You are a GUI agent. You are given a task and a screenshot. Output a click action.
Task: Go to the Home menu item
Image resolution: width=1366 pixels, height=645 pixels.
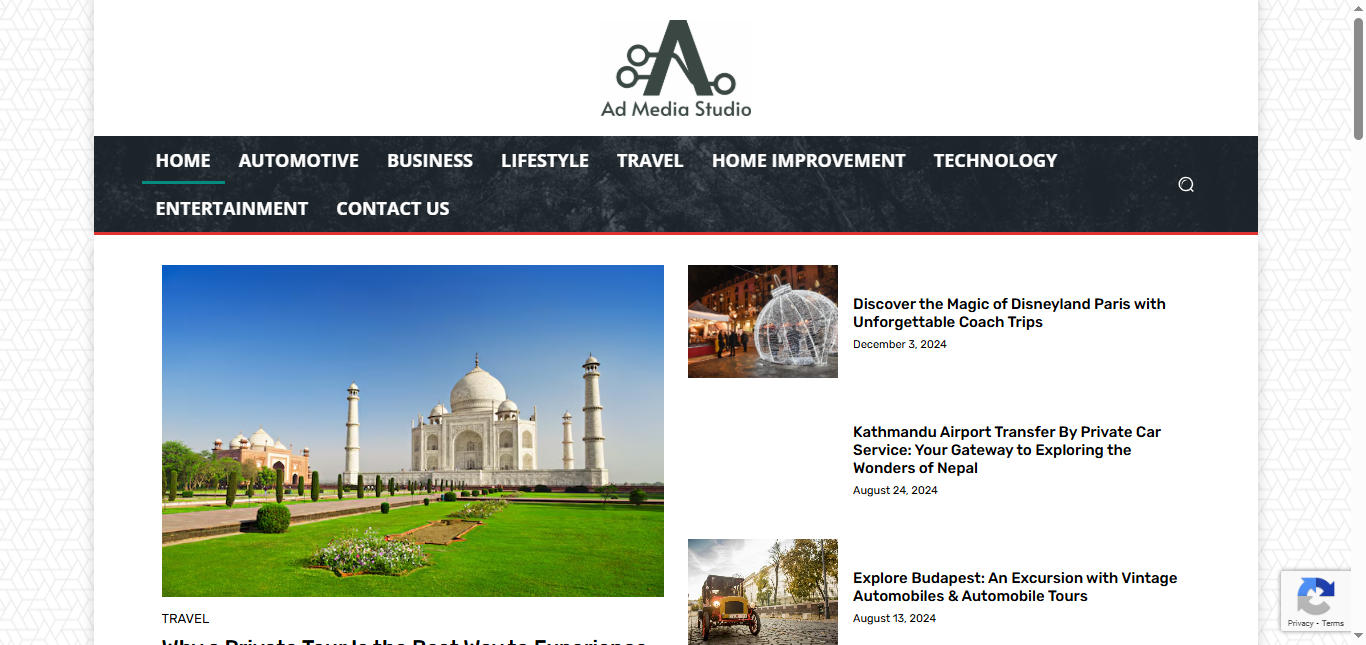coord(183,160)
